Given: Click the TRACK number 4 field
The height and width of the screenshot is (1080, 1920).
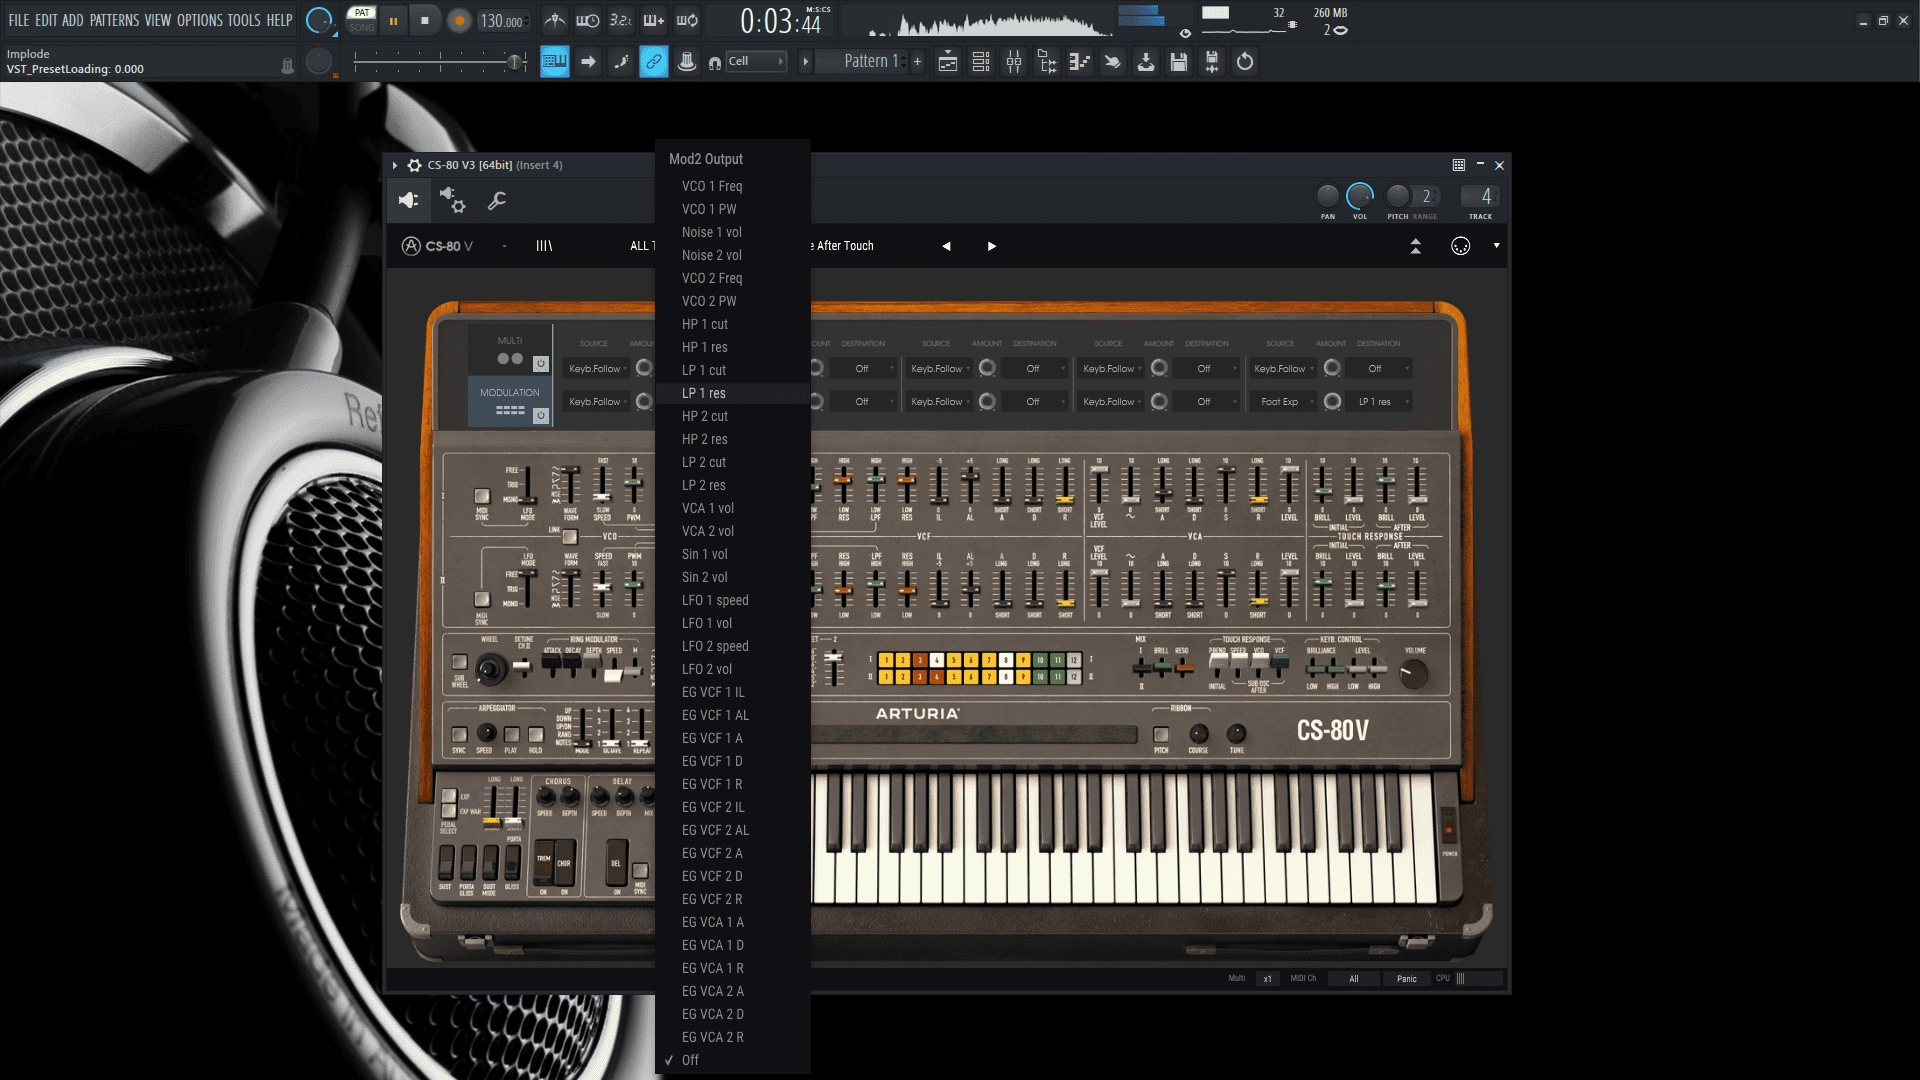Looking at the screenshot, I should tap(1481, 197).
